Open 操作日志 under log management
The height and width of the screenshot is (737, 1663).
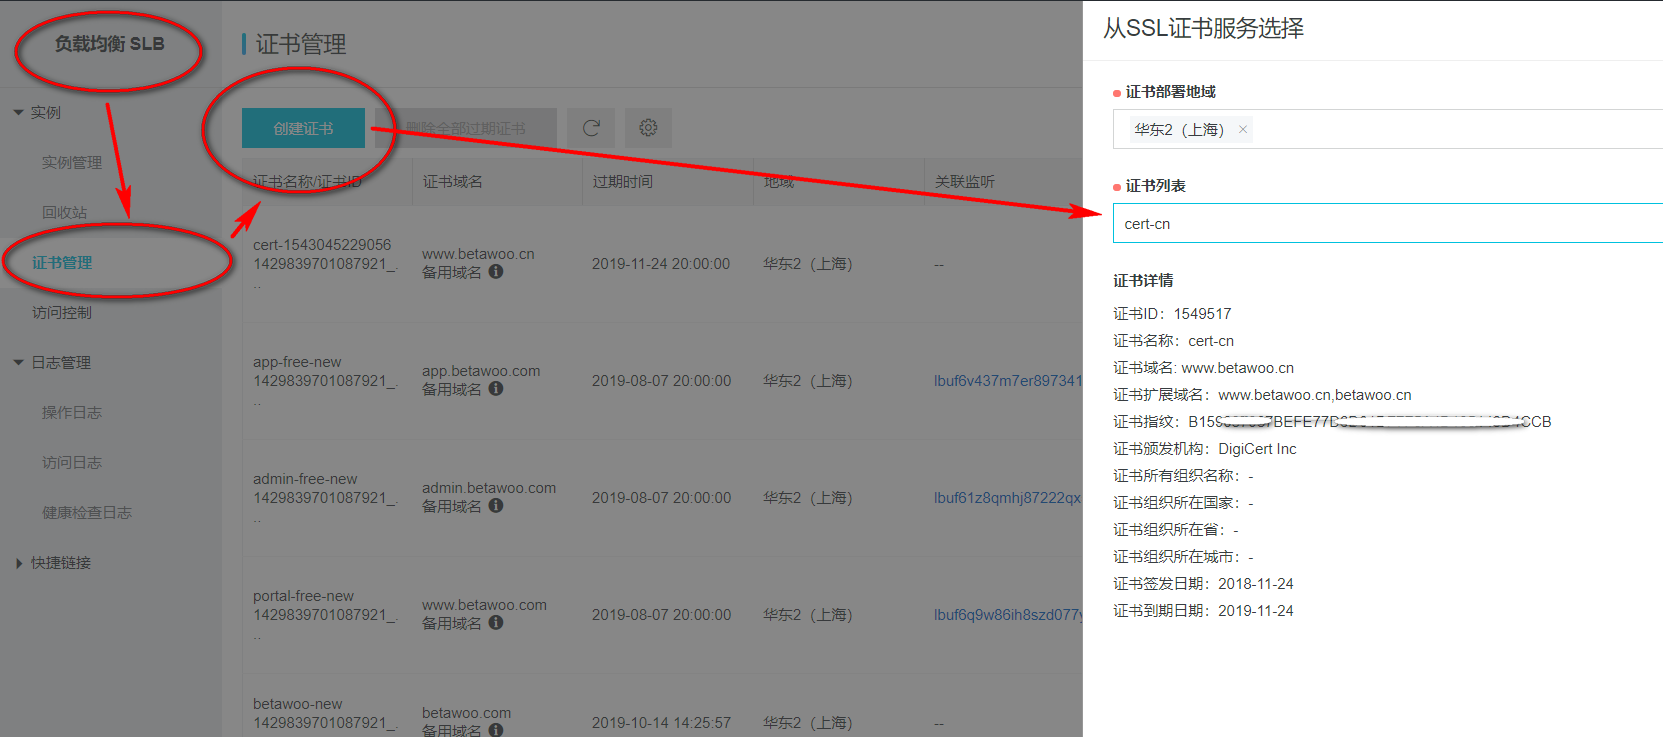pyautogui.click(x=72, y=412)
